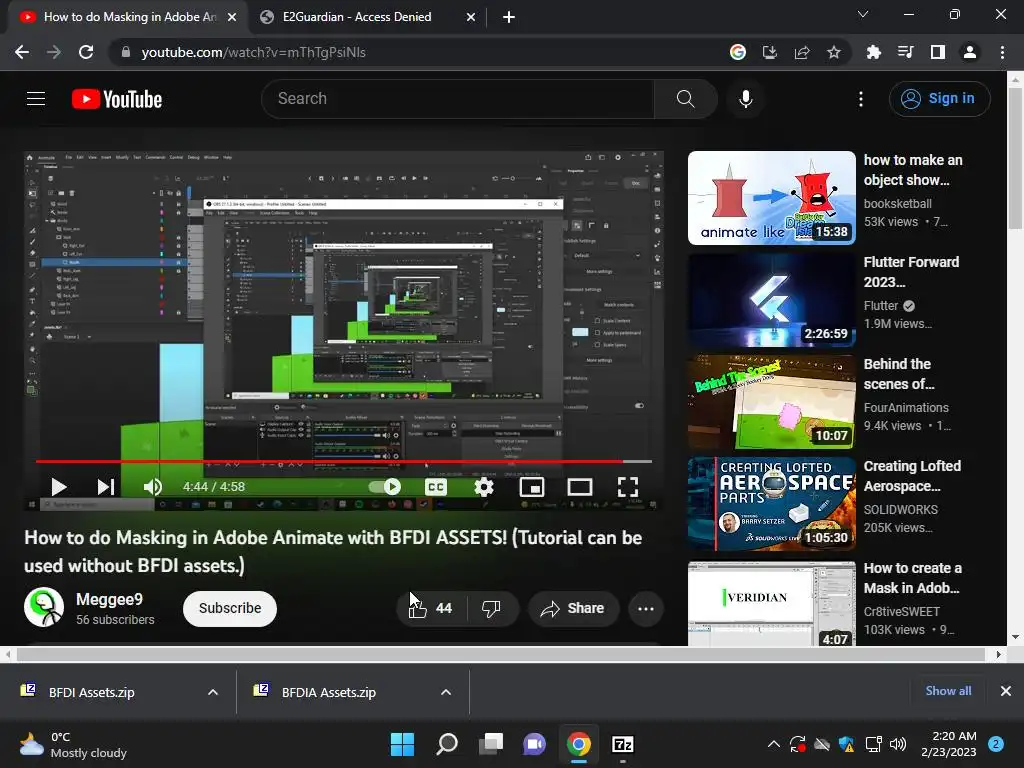
Task: Enter full screen mode
Action: tap(628, 487)
